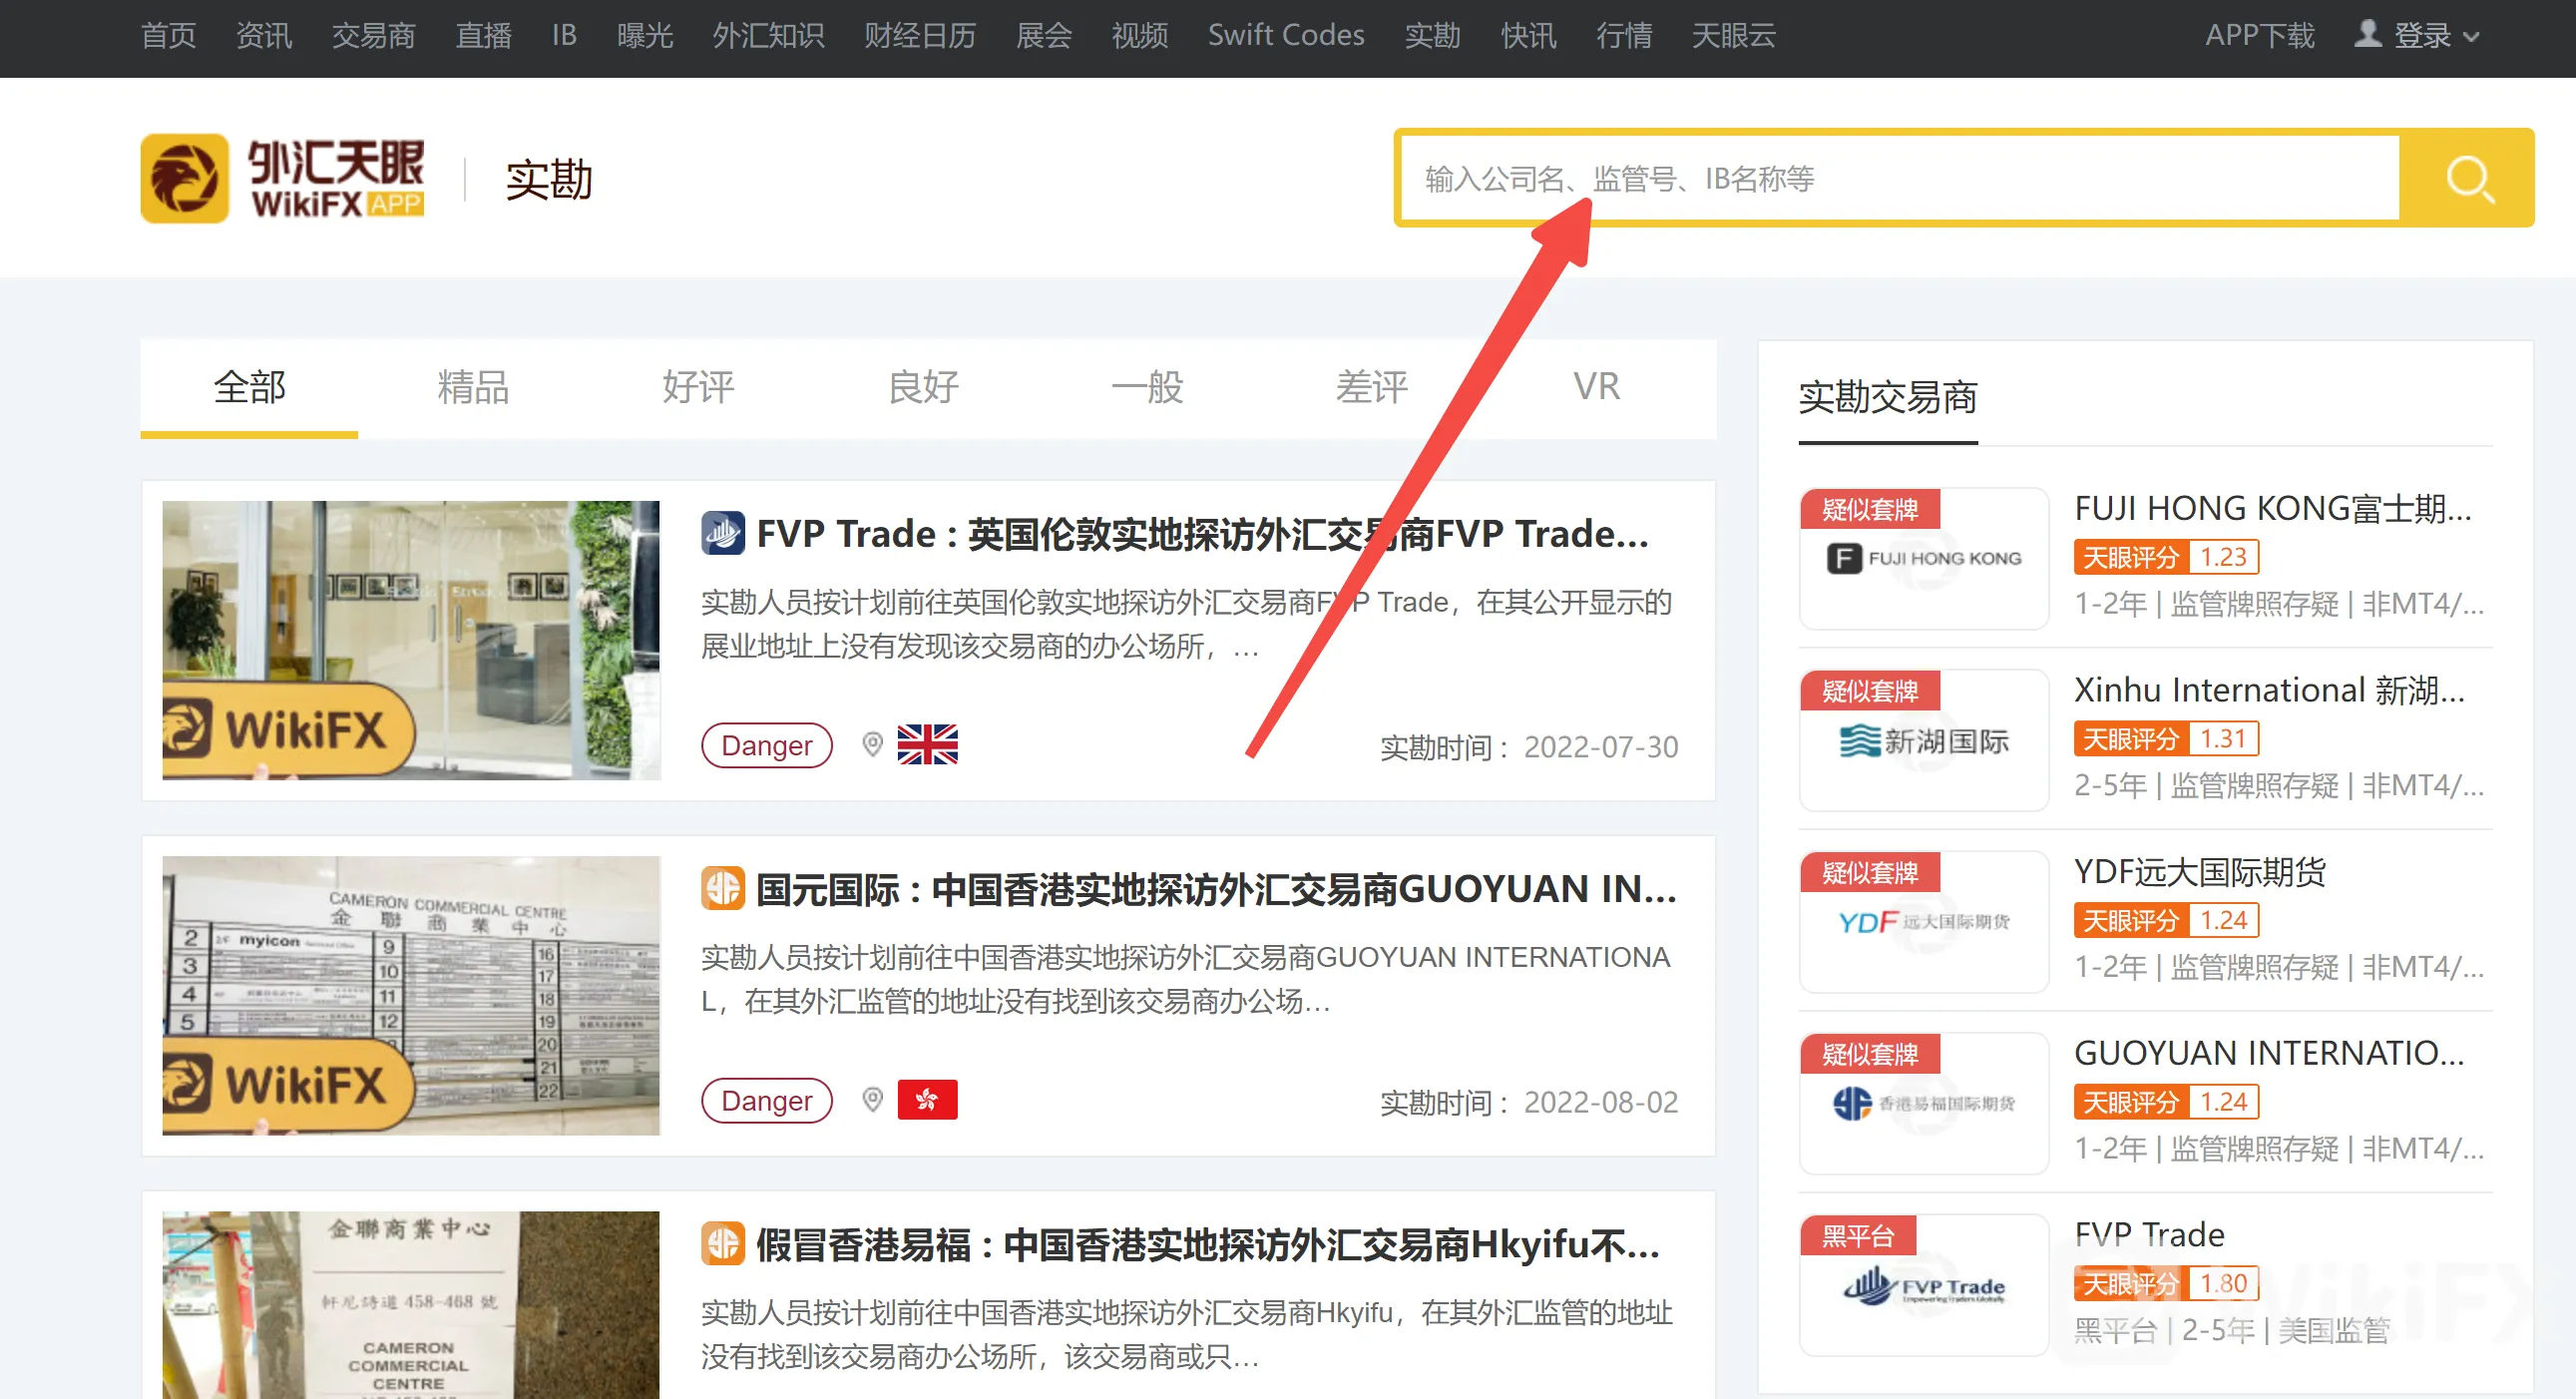Click the 假冒香港易福 orange broker icon in title
The image size is (2576, 1399).
tap(722, 1243)
